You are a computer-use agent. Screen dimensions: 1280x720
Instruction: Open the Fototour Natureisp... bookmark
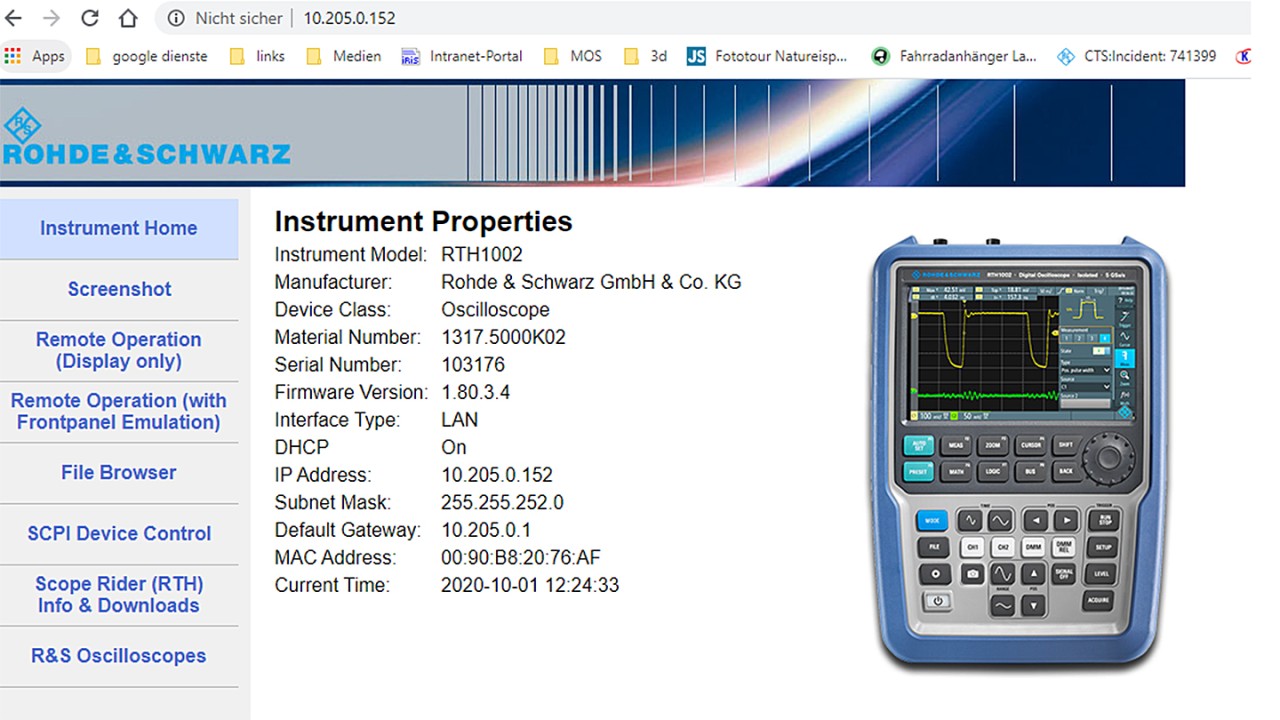point(767,56)
